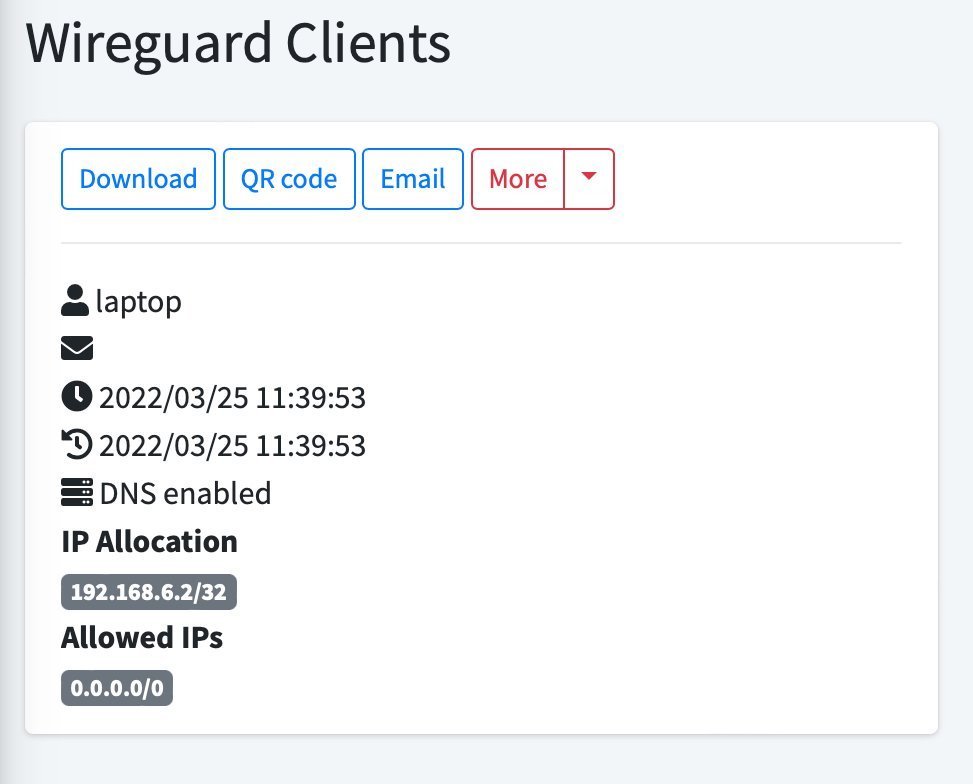Select the 0.0.0.0/0 allowed IP badge

pos(117,689)
